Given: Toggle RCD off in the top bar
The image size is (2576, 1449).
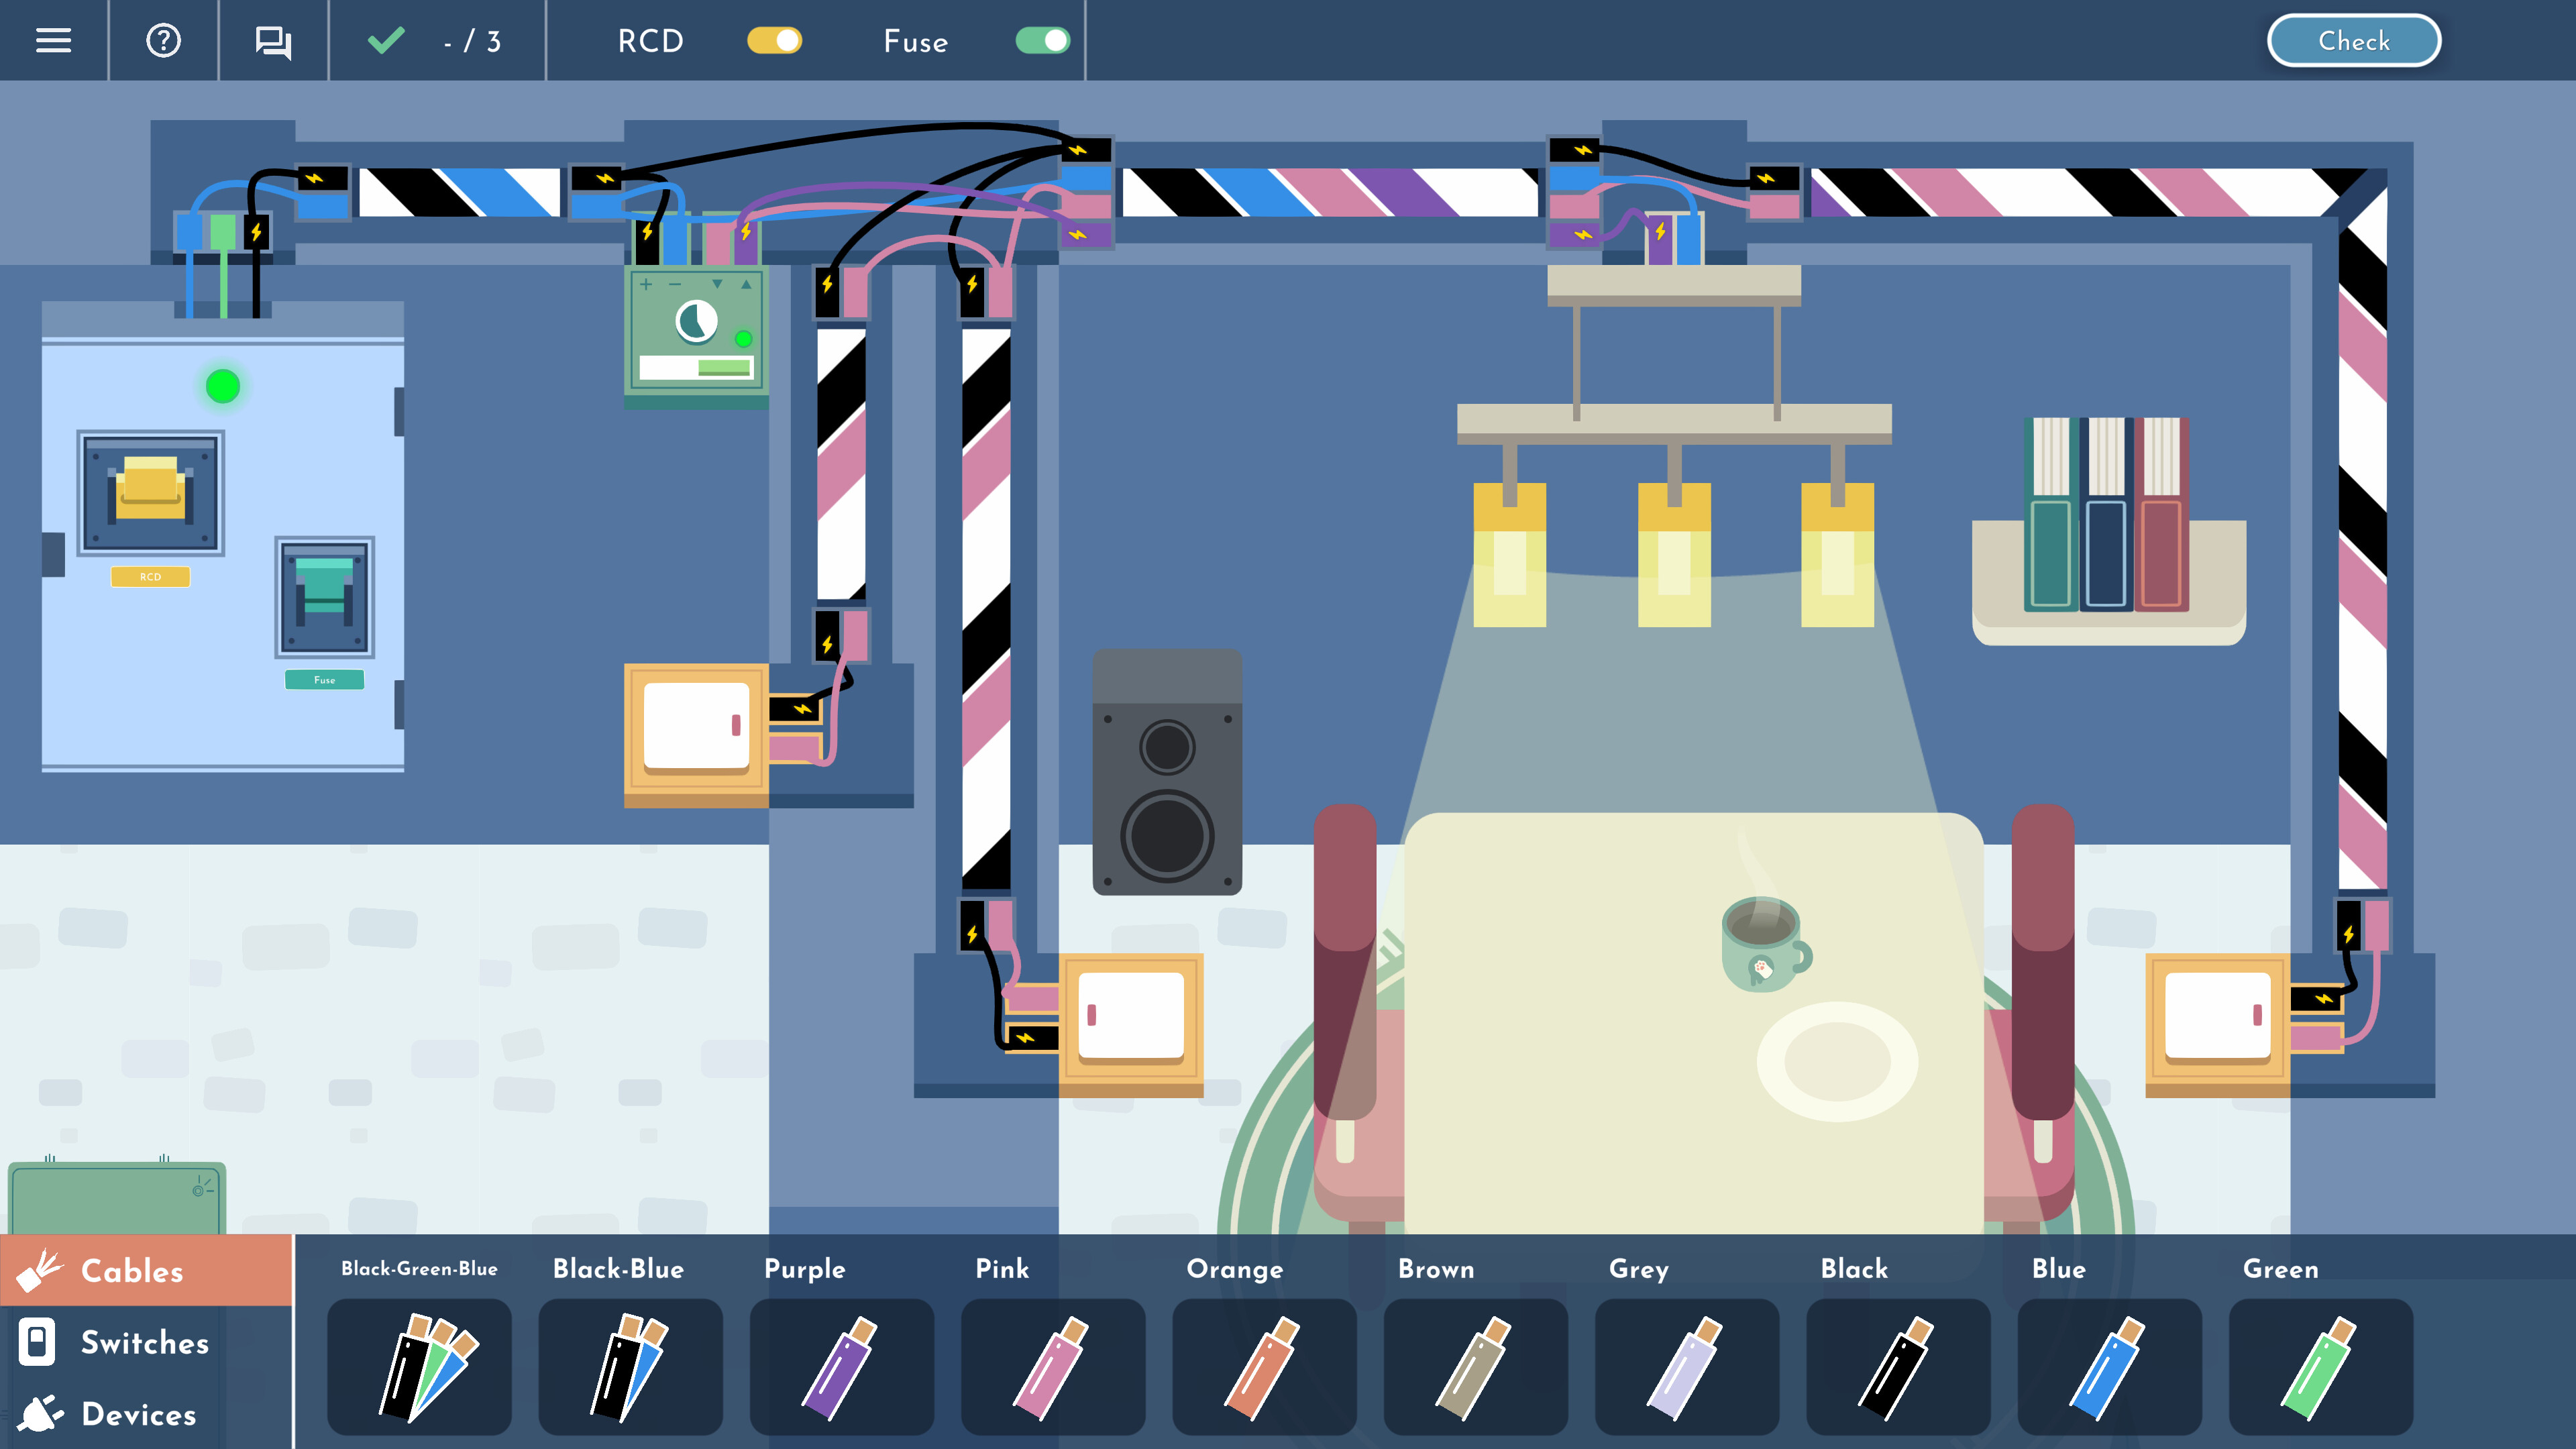Looking at the screenshot, I should [776, 41].
